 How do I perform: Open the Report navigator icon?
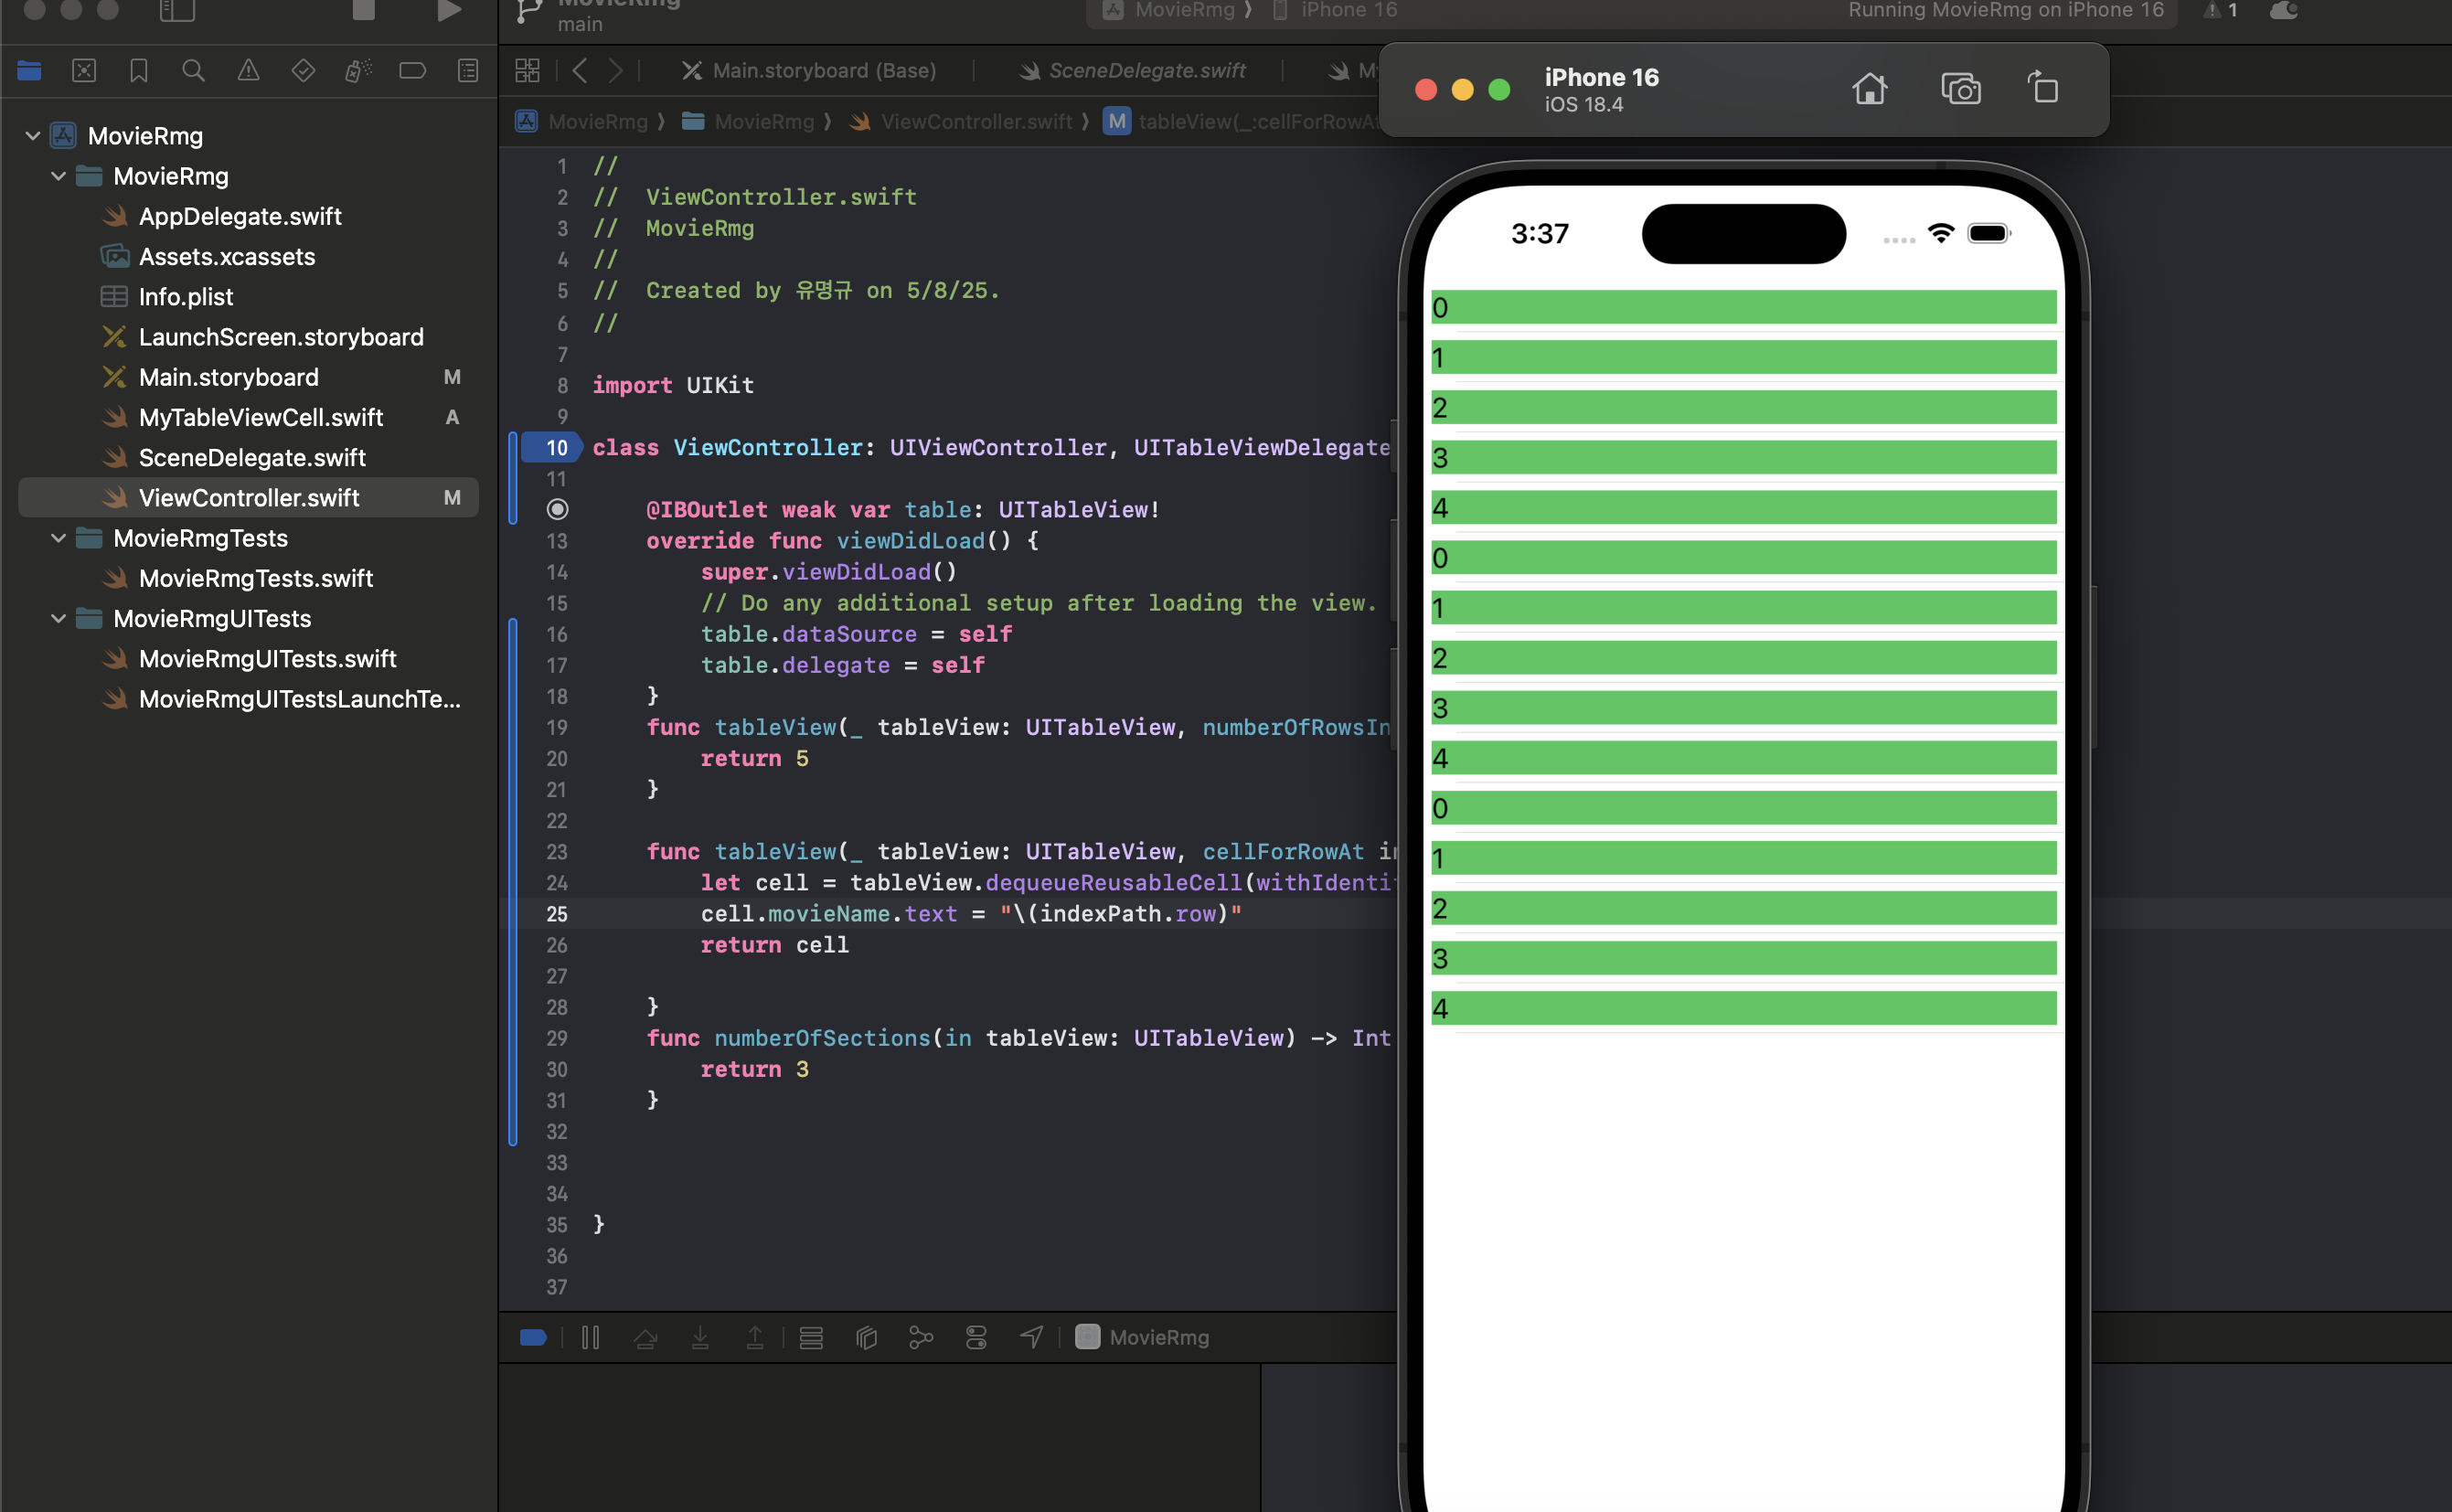point(467,71)
